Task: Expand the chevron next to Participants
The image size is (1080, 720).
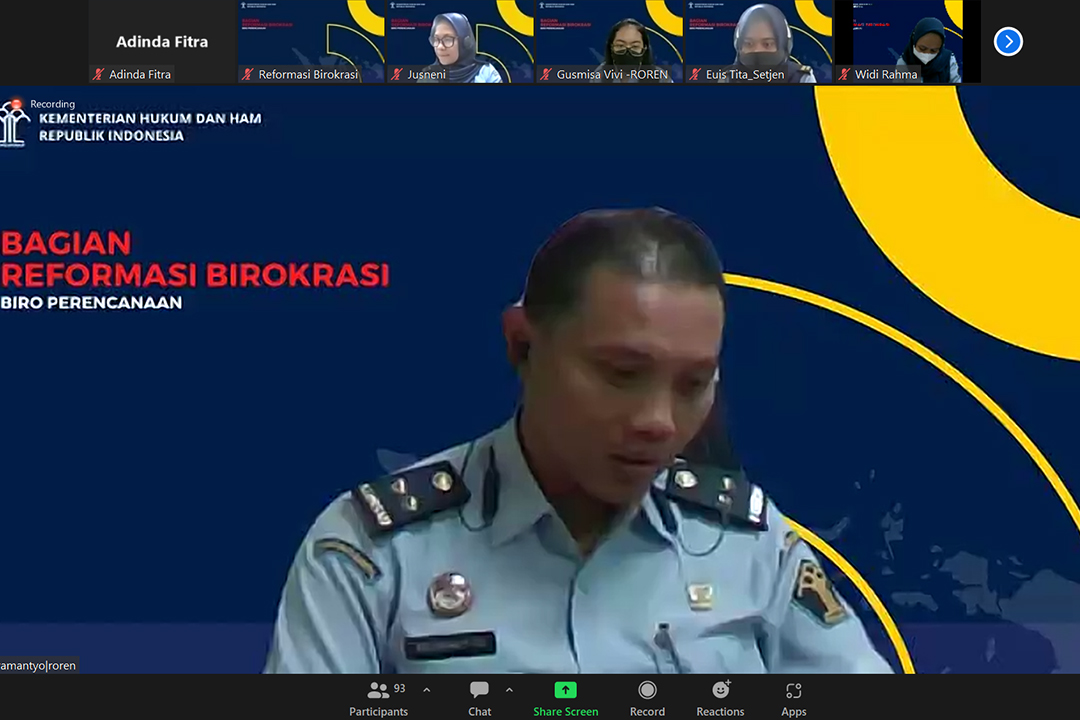Action: point(427,690)
